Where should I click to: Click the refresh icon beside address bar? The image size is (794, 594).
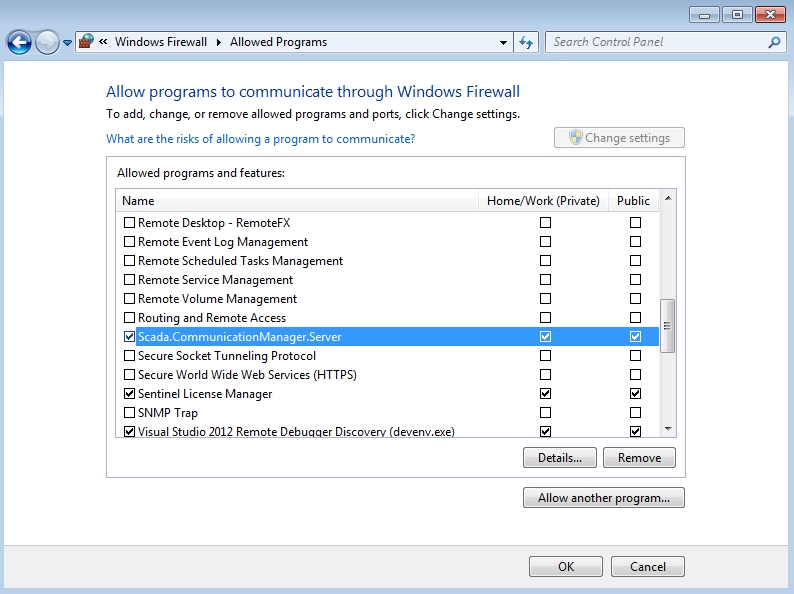tap(527, 42)
